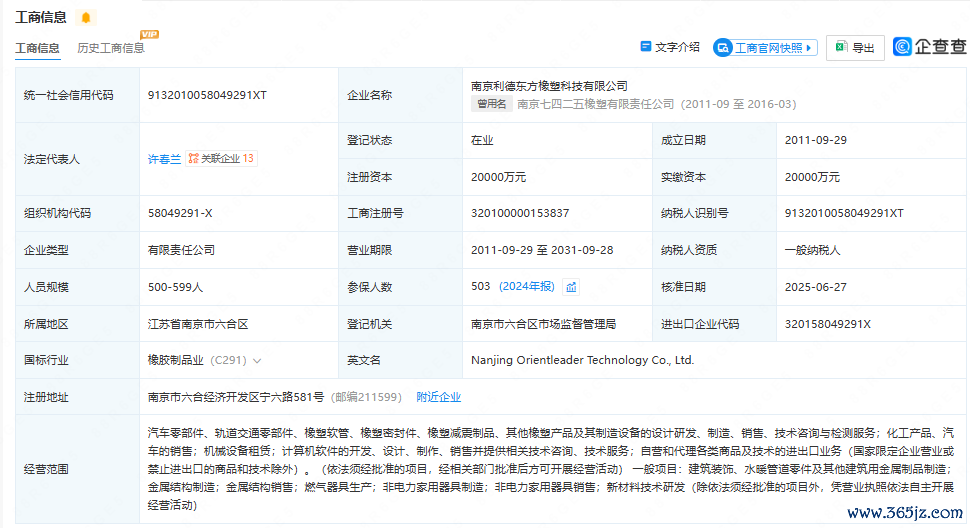Switch to 工商信息 tab
Viewport: 970px width, 528px height.
[x=38, y=48]
